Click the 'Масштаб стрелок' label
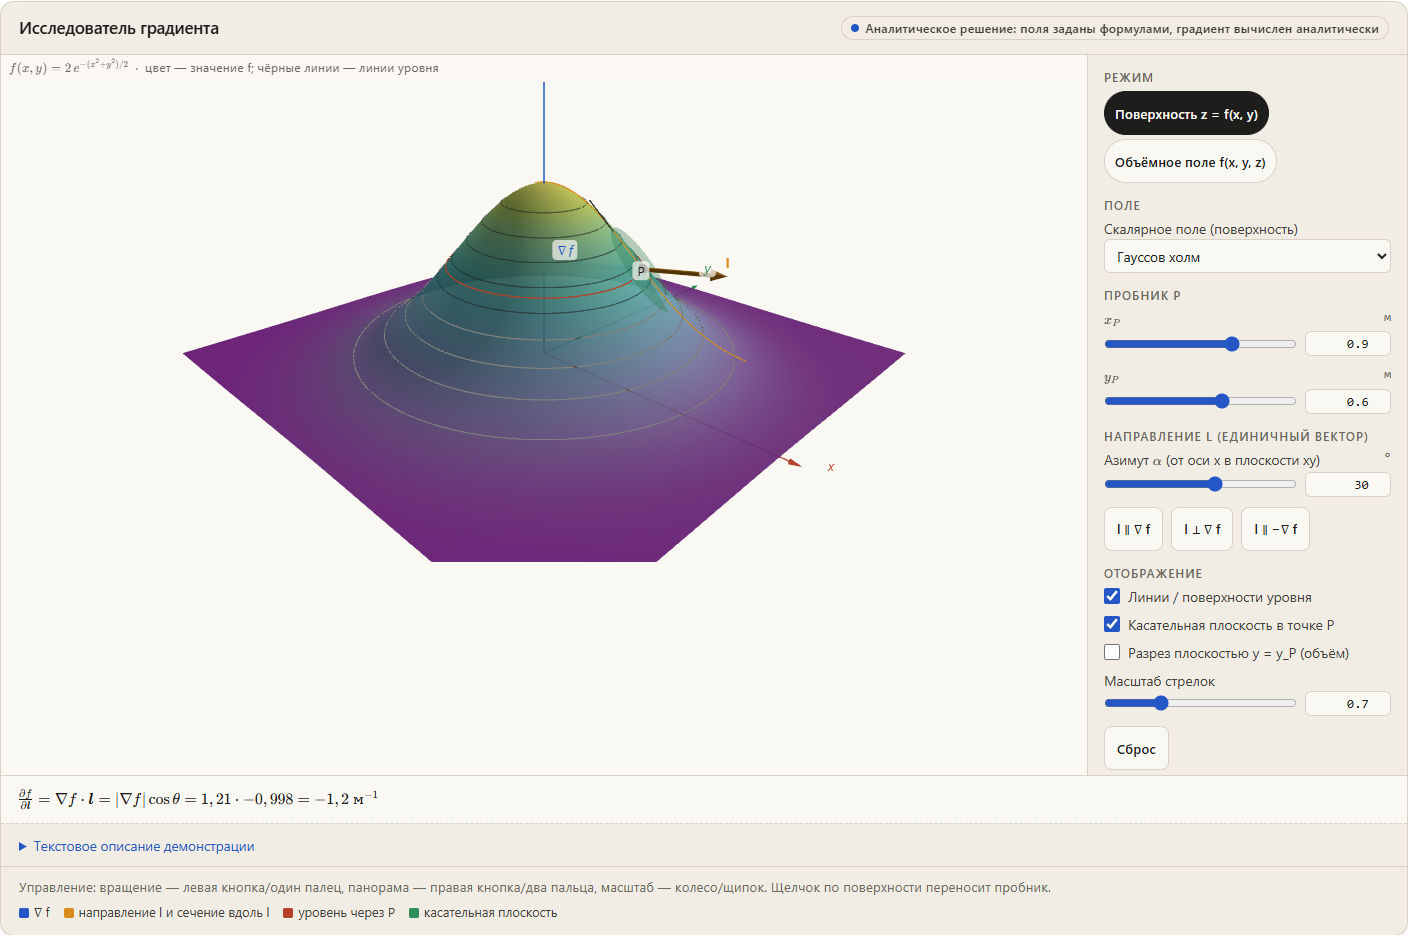1408x936 pixels. tap(1159, 681)
